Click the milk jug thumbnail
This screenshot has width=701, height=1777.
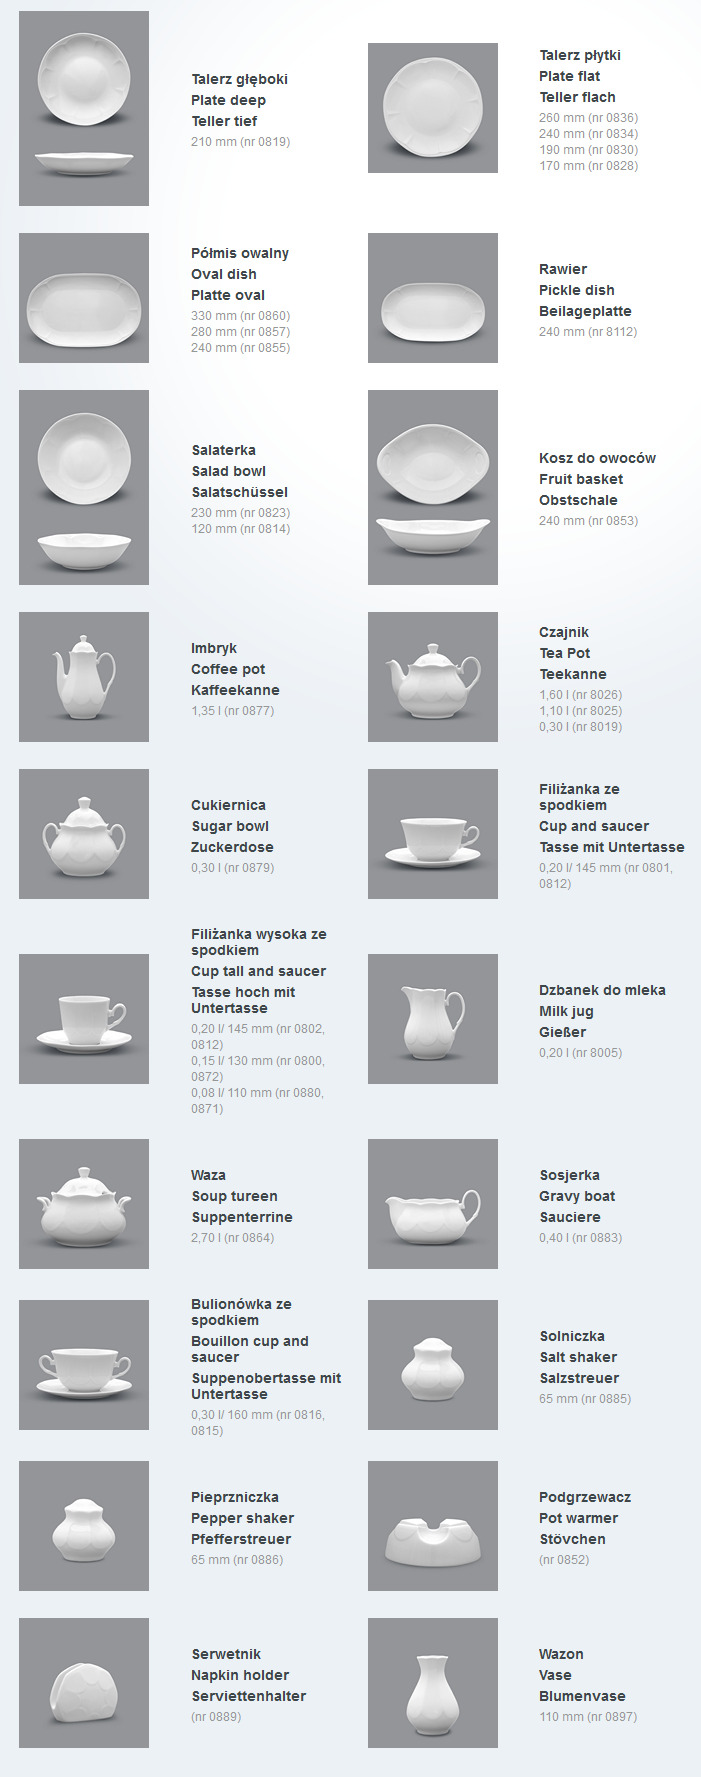click(x=433, y=1019)
